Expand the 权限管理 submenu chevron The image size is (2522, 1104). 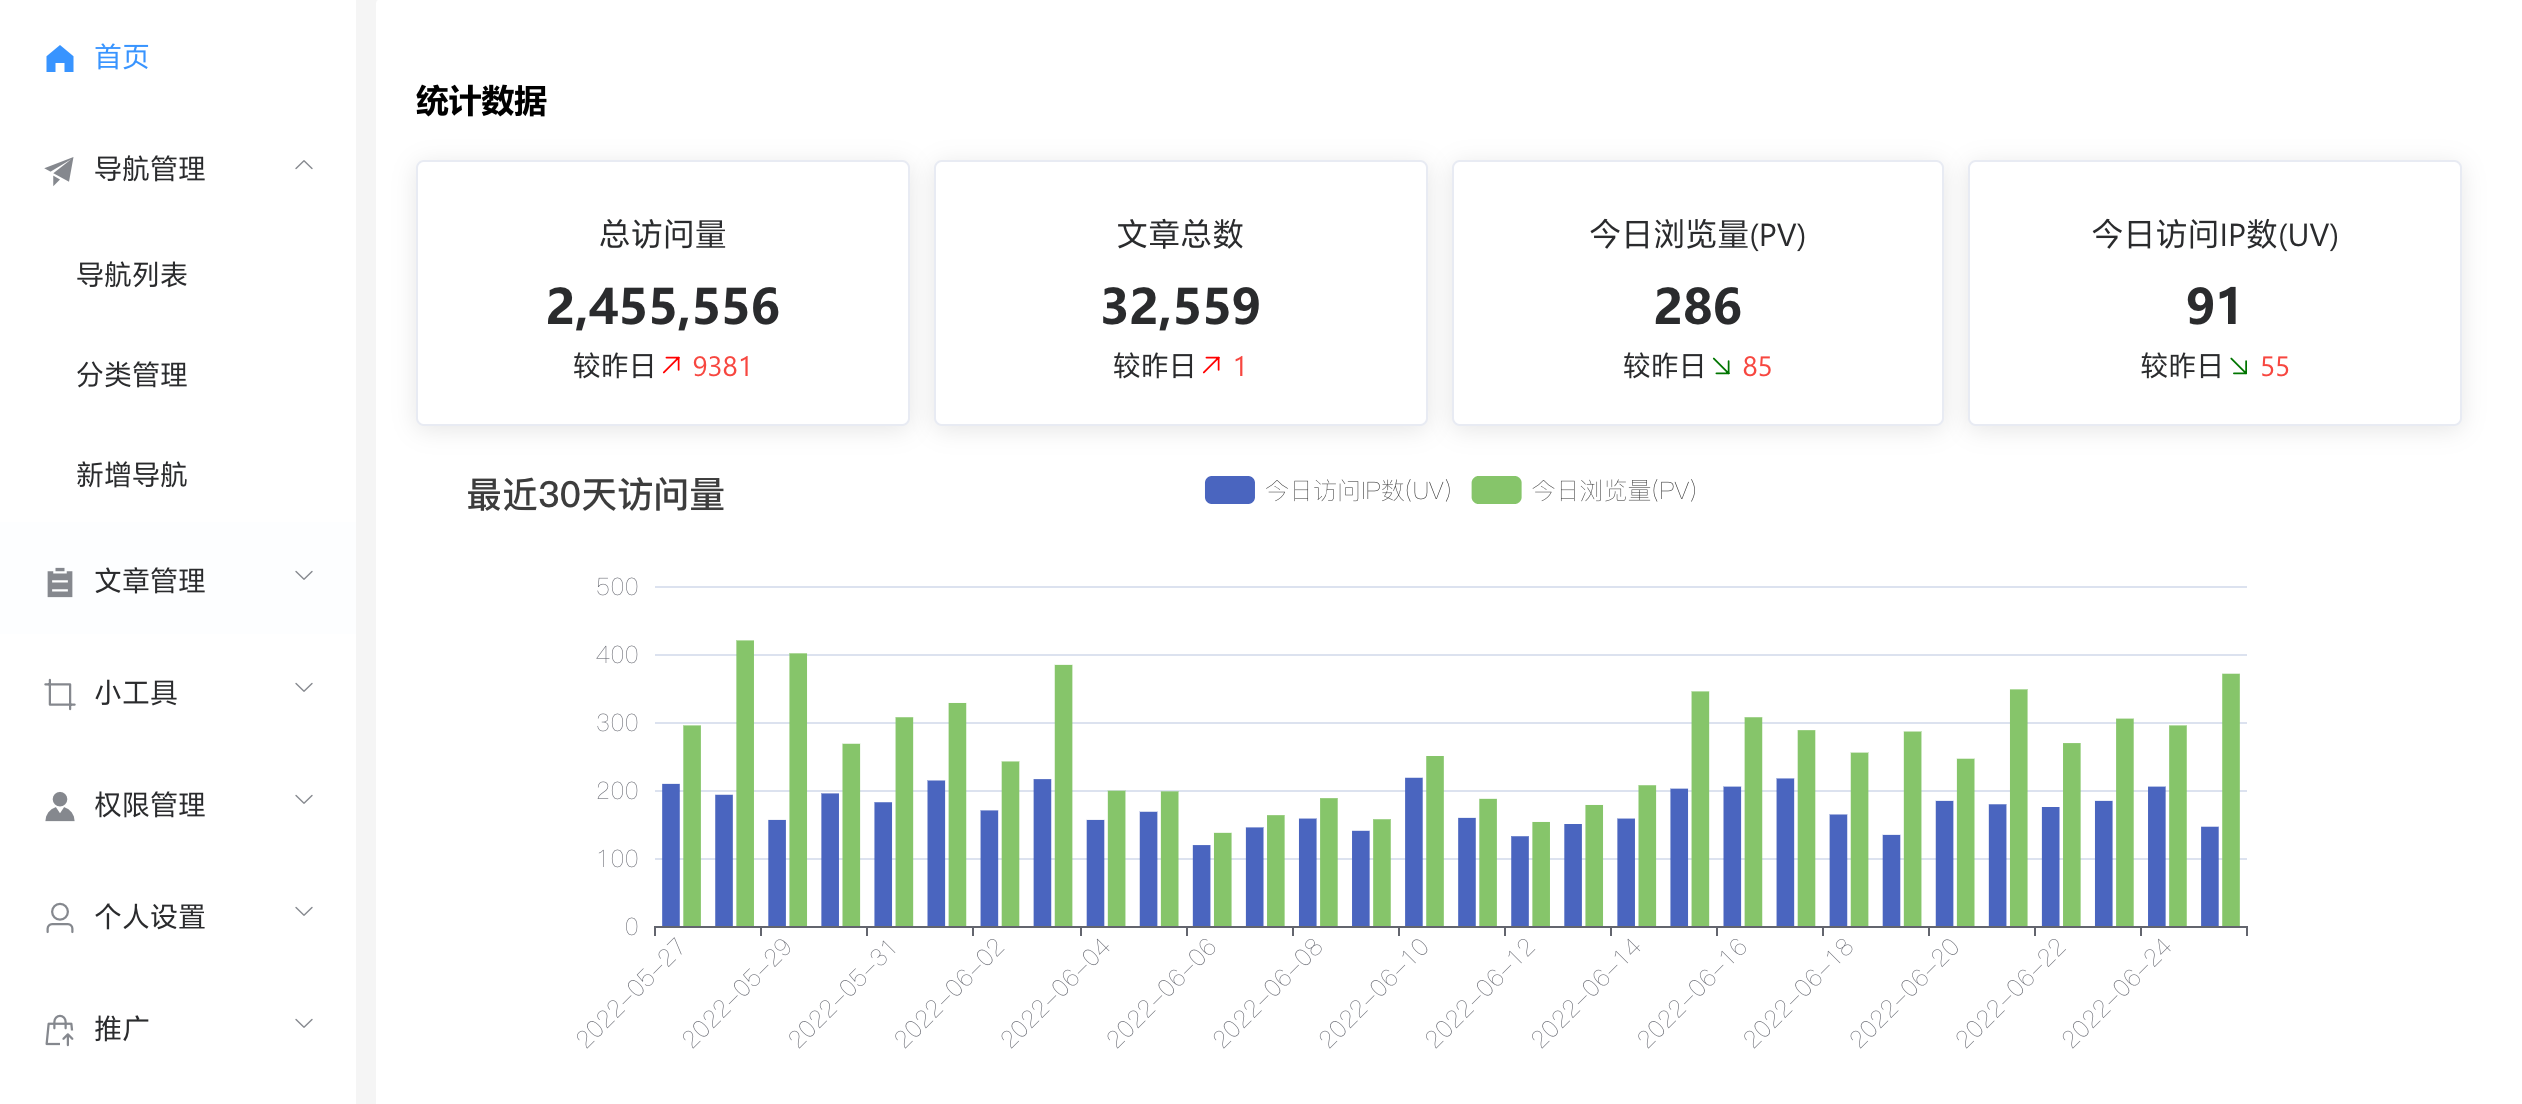[304, 800]
